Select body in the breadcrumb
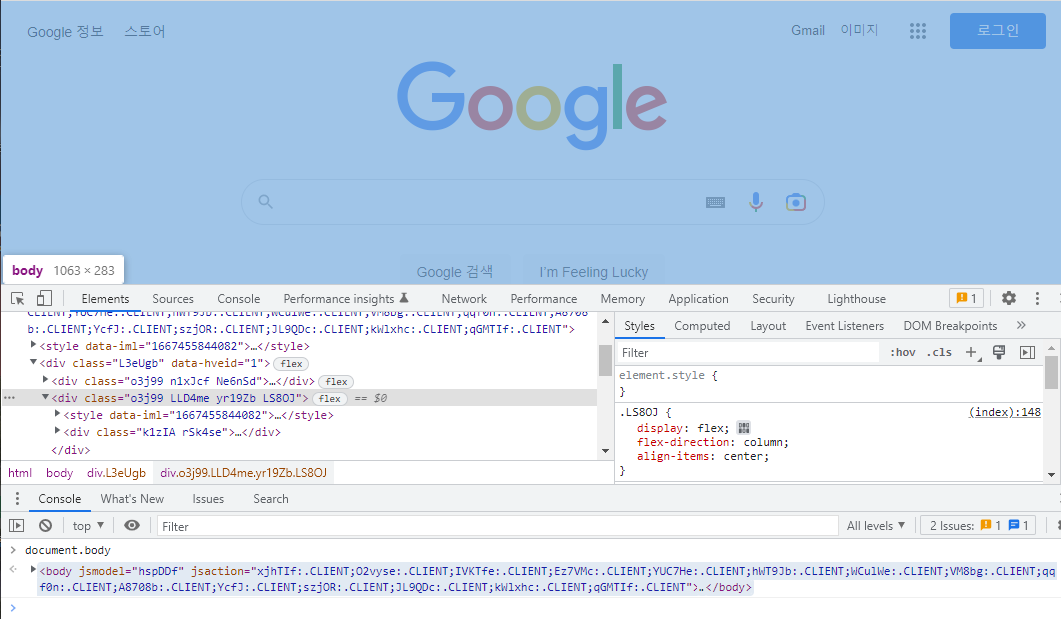This screenshot has height=619, width=1061. pos(60,473)
